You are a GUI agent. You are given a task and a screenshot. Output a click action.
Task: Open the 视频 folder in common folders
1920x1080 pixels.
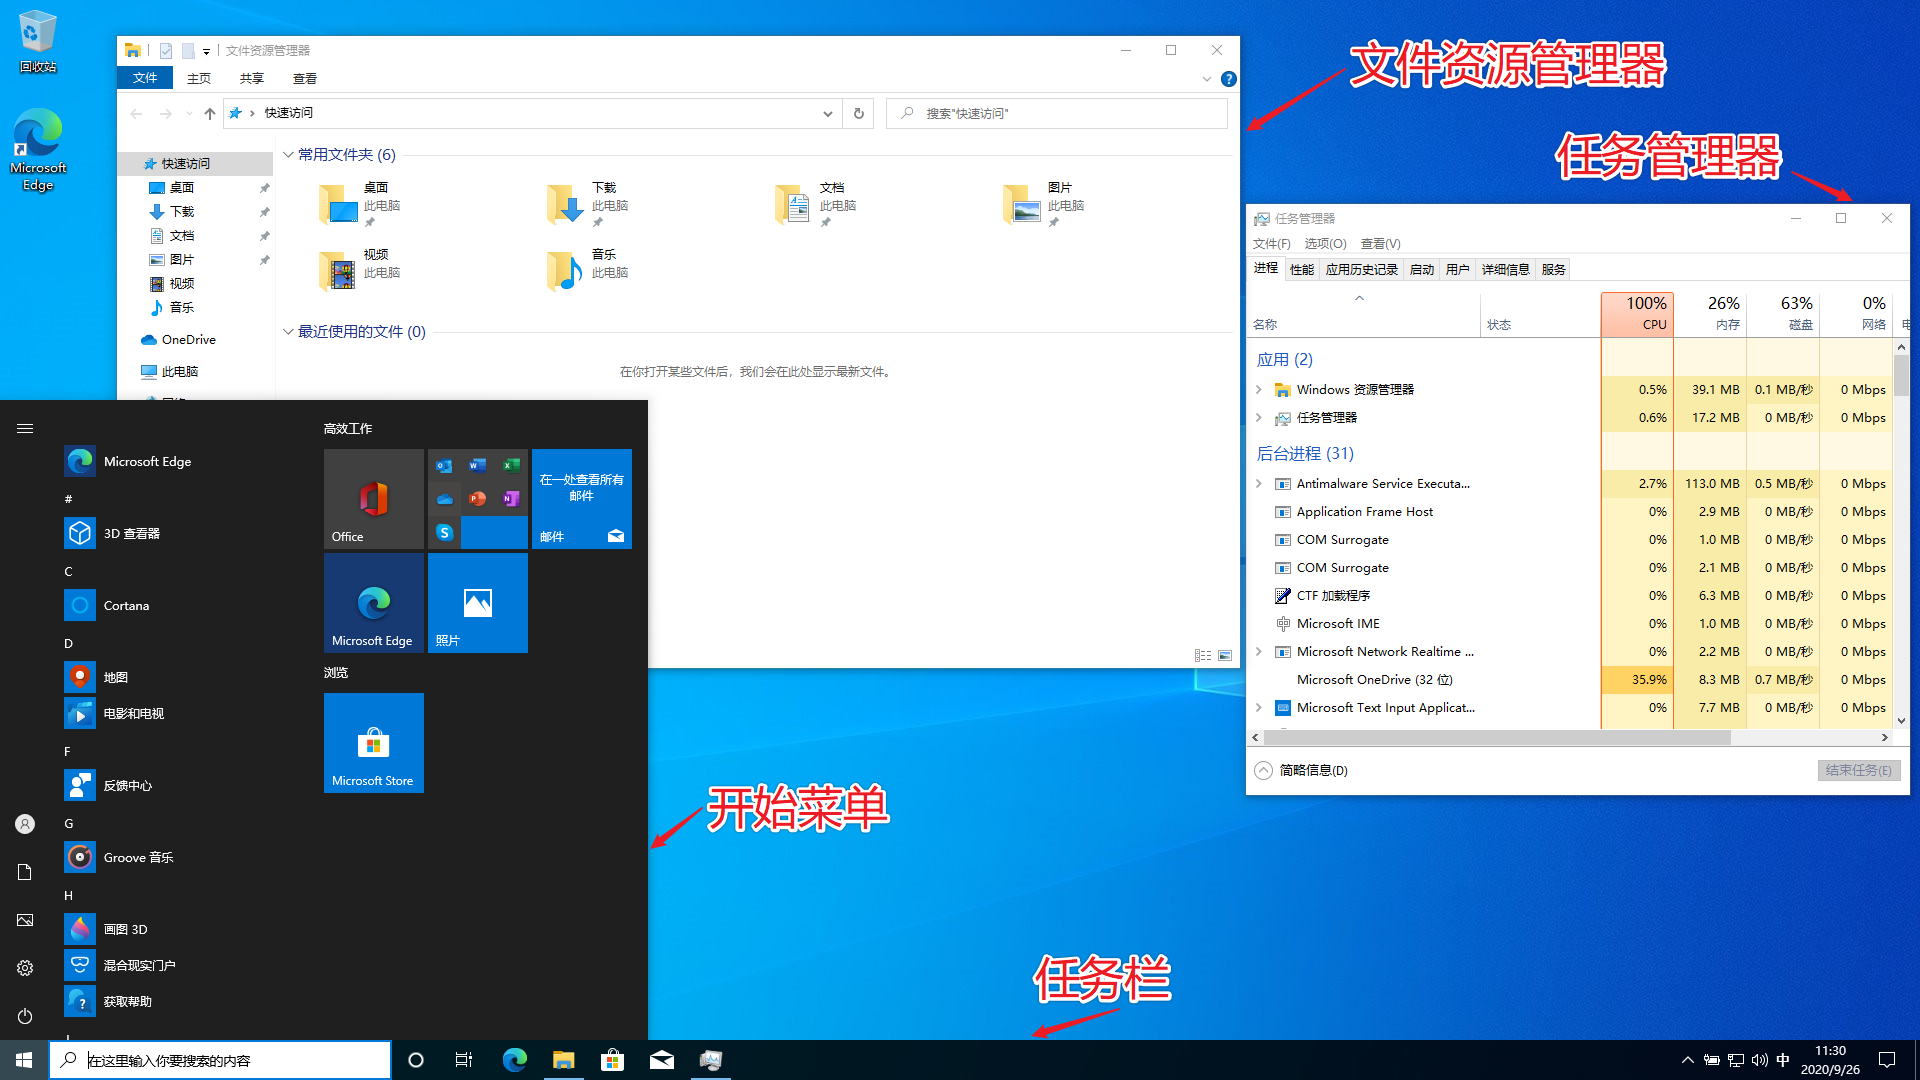(x=360, y=270)
